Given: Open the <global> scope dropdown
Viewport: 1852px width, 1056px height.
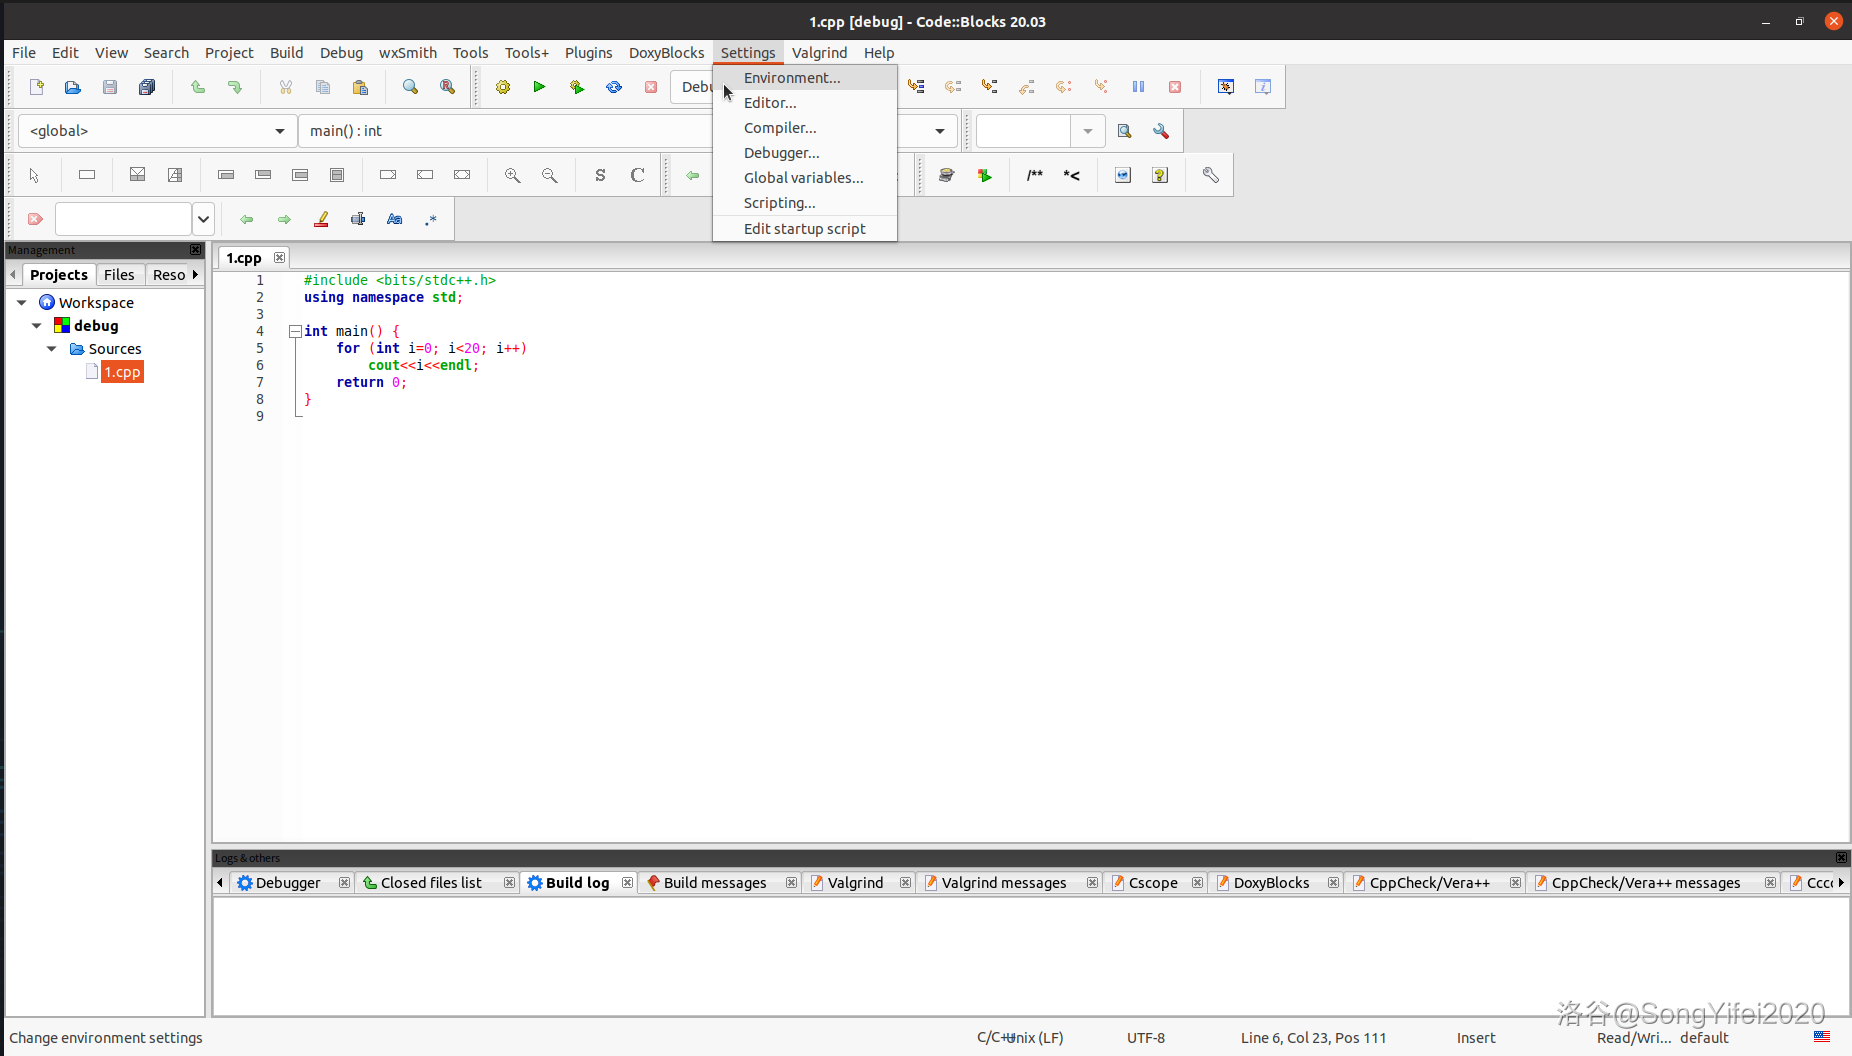Looking at the screenshot, I should (x=279, y=131).
